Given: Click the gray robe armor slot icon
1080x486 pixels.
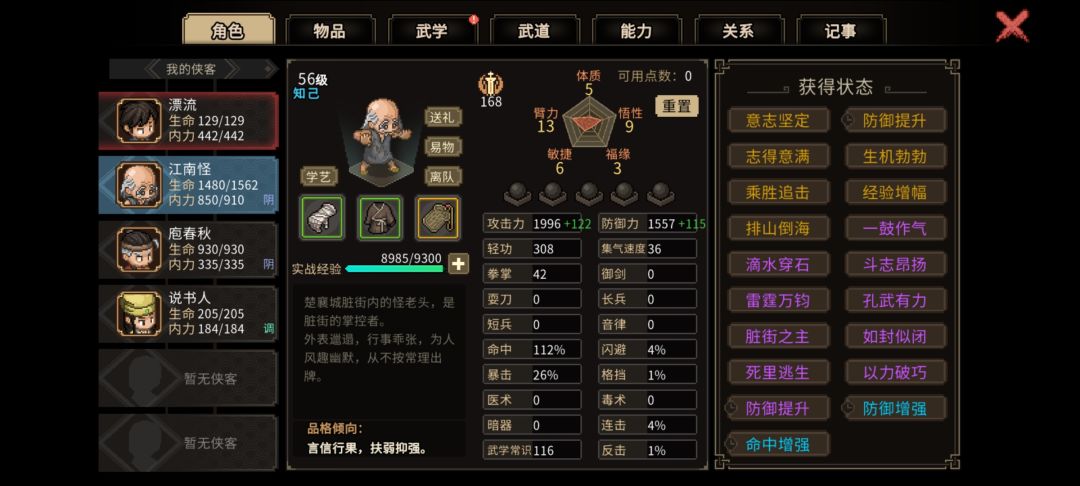Looking at the screenshot, I should click(x=380, y=218).
